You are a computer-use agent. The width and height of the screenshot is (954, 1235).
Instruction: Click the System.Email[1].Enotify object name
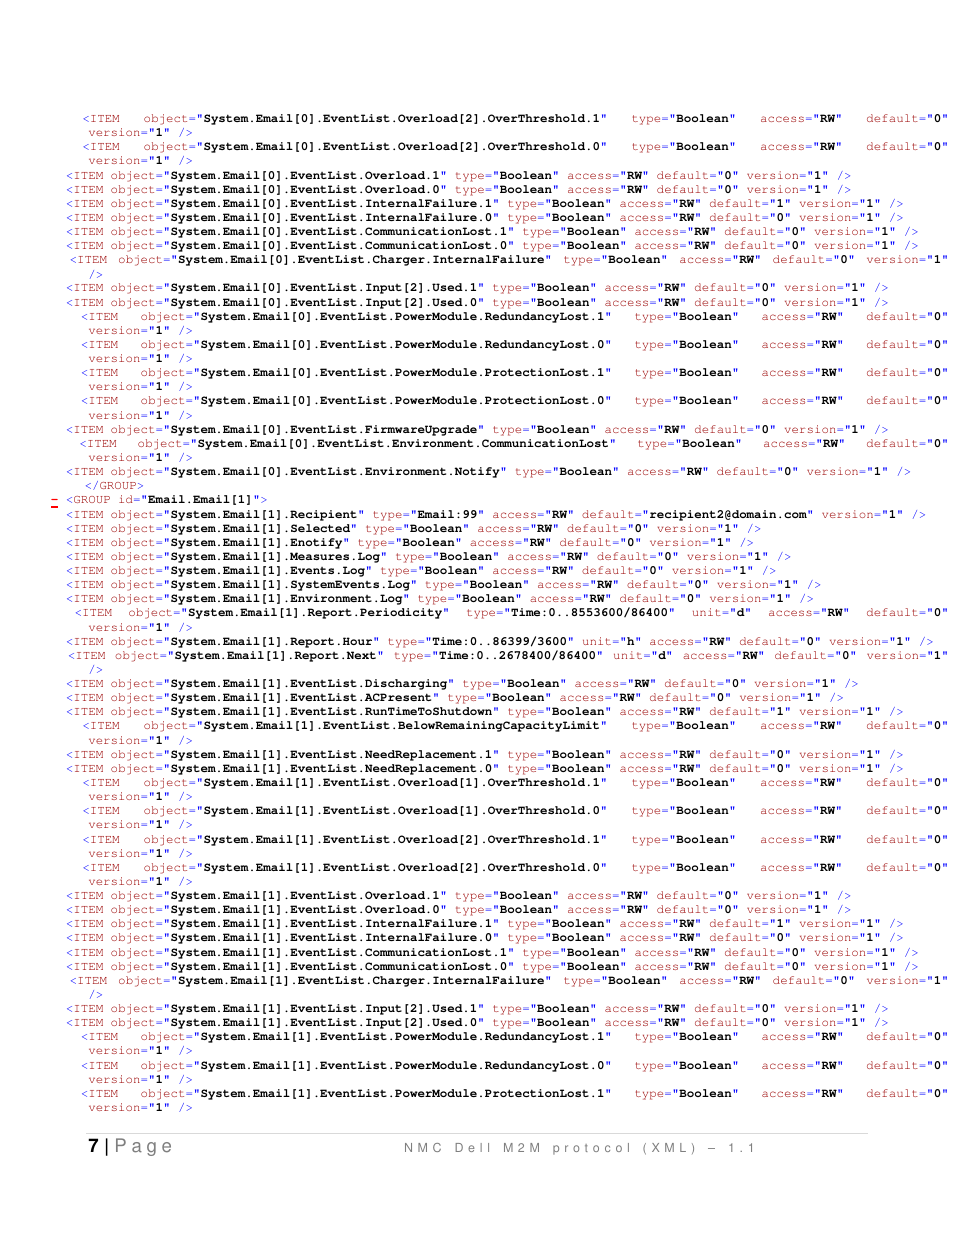coord(256,542)
